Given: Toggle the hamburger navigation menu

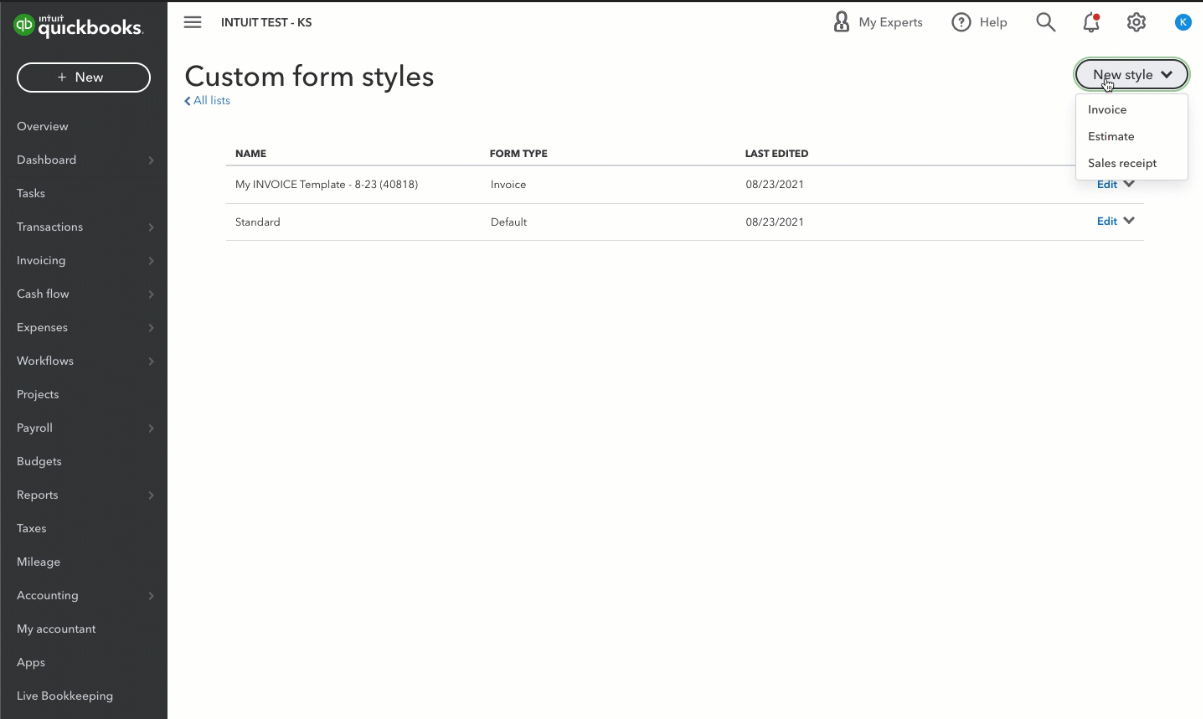Looking at the screenshot, I should pyautogui.click(x=193, y=22).
